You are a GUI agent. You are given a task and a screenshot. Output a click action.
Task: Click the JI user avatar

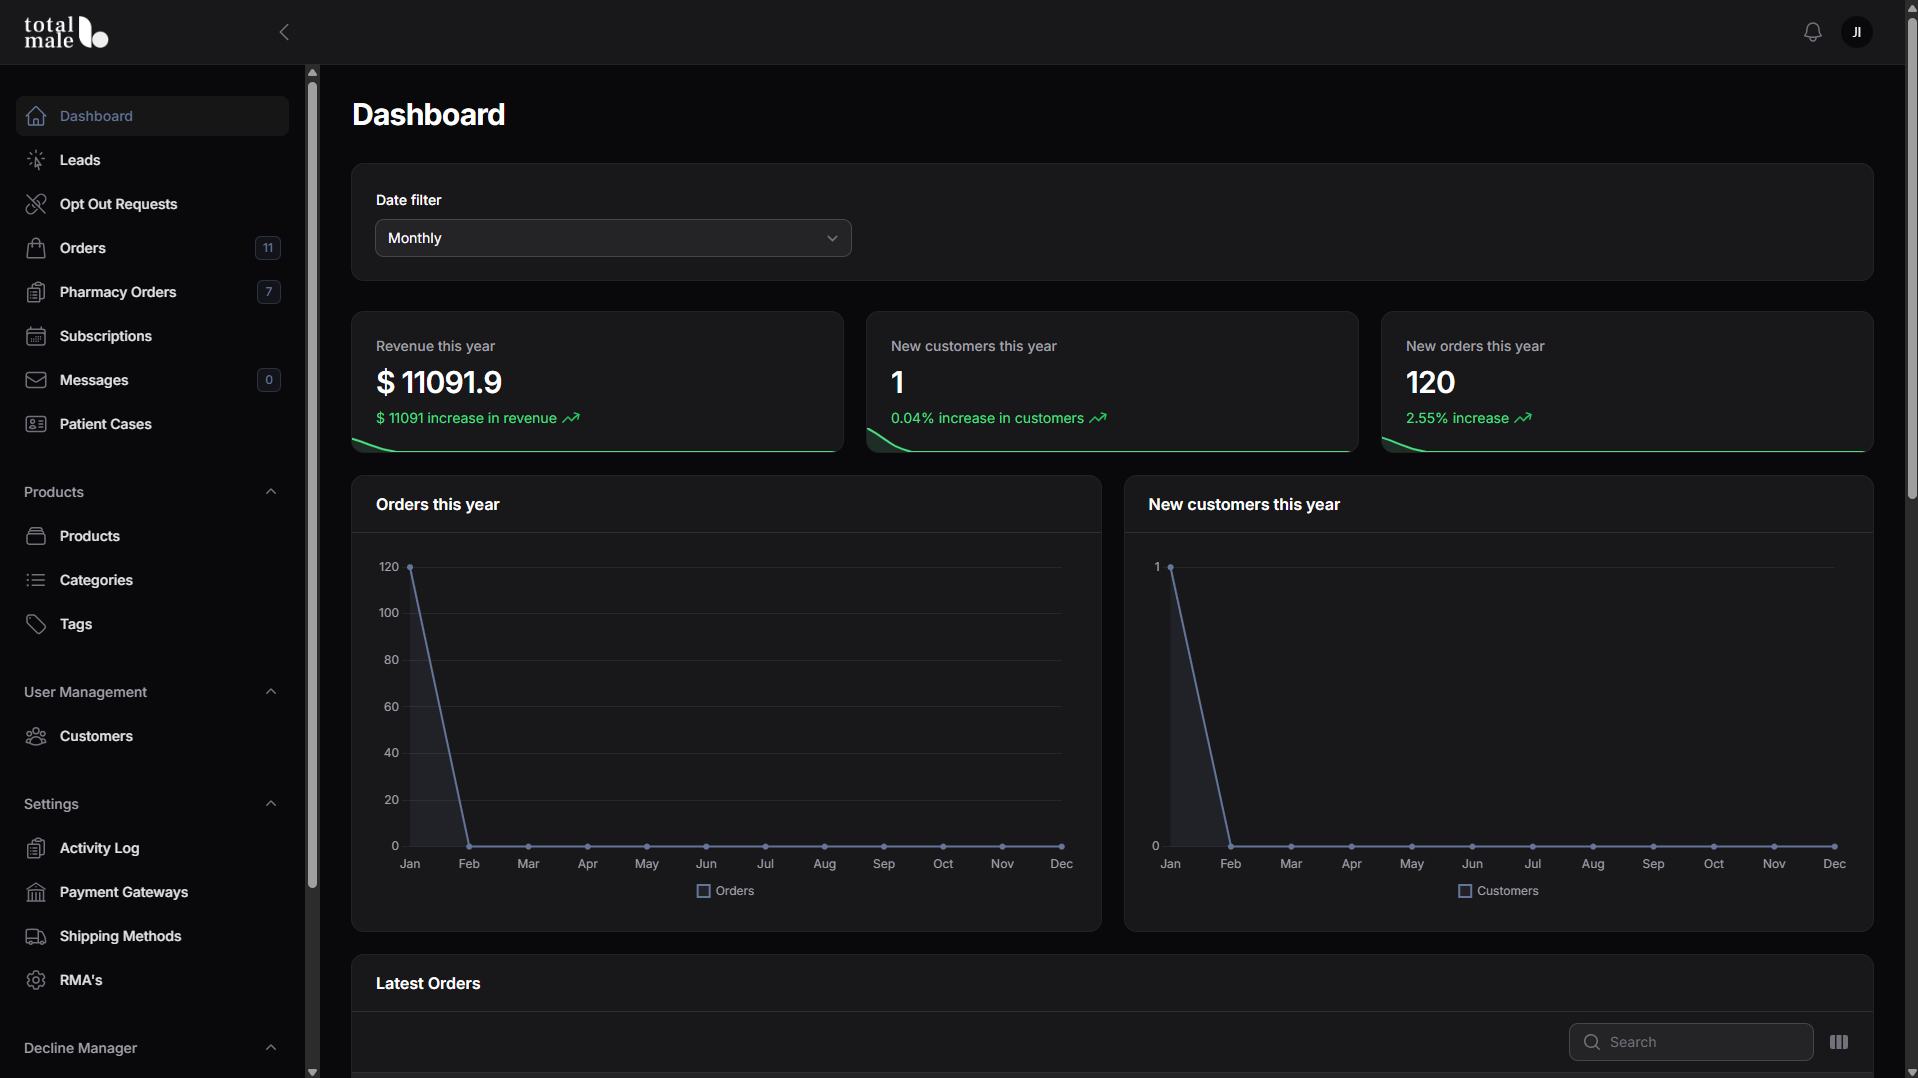click(x=1856, y=32)
